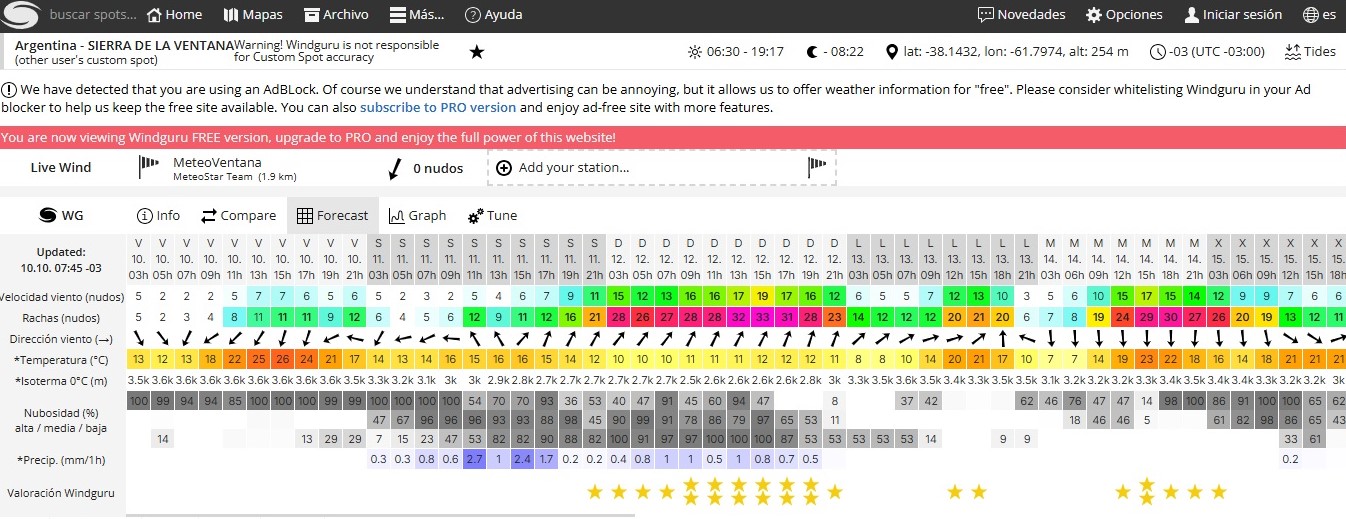Switch to the Forecast tab

[332, 215]
